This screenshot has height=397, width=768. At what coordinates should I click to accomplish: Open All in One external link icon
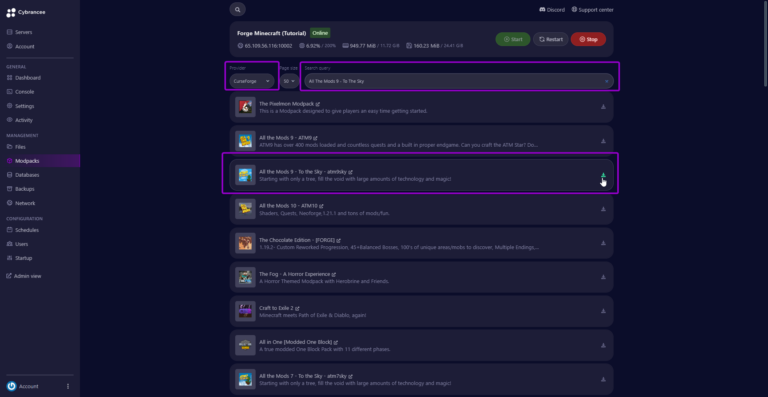coord(336,342)
